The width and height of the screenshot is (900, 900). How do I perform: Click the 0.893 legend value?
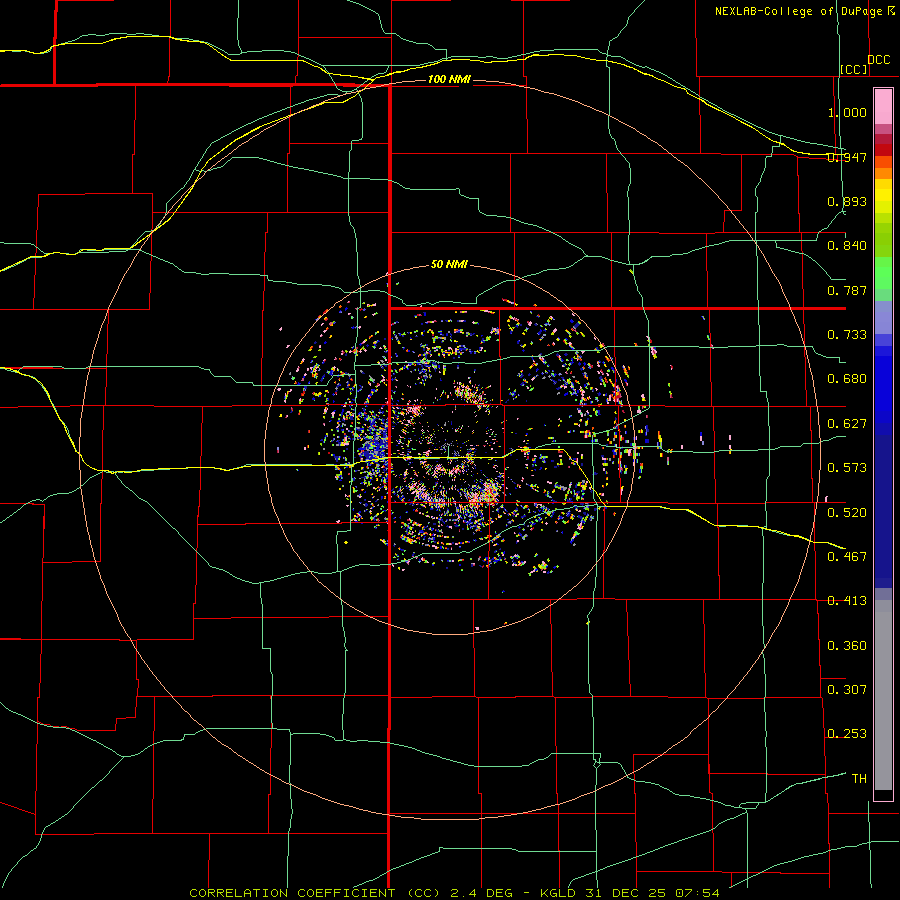tap(847, 201)
